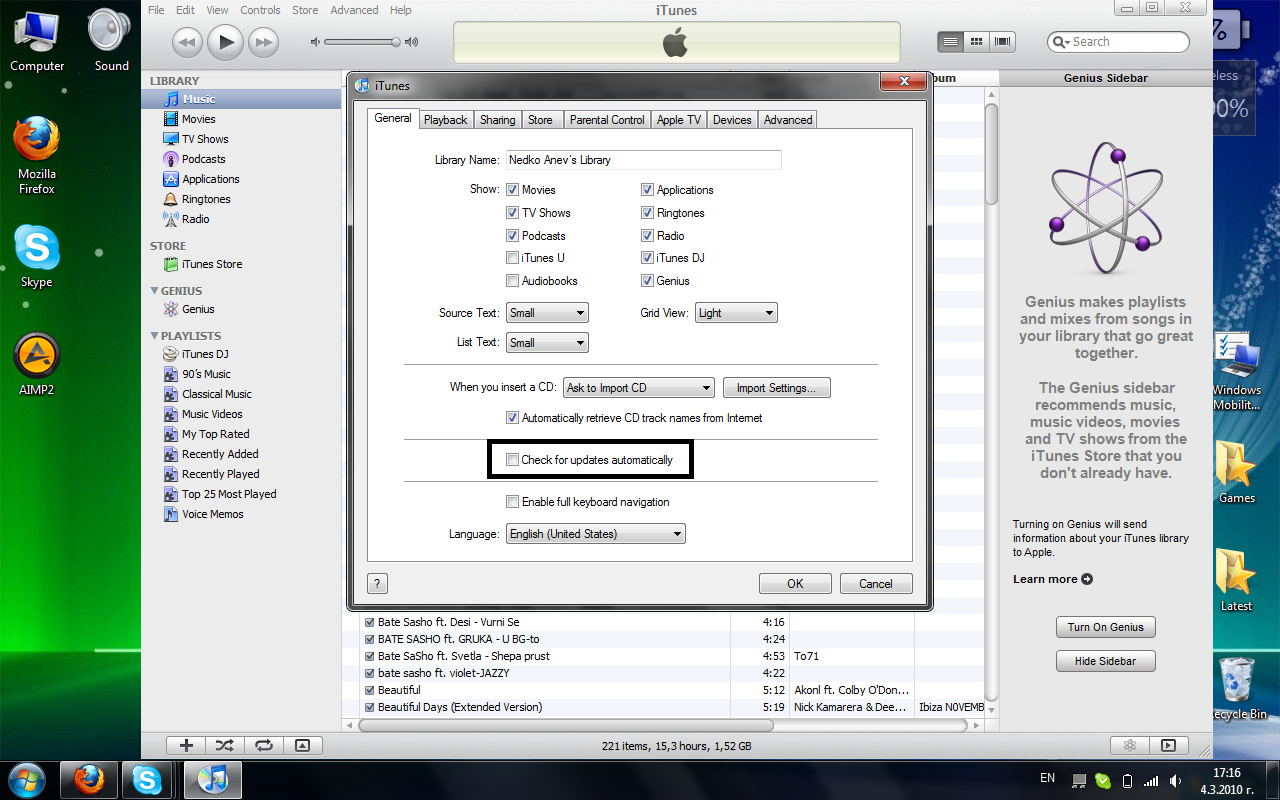1280x800 pixels.
Task: Switch to the Parental Control tab
Action: point(607,120)
